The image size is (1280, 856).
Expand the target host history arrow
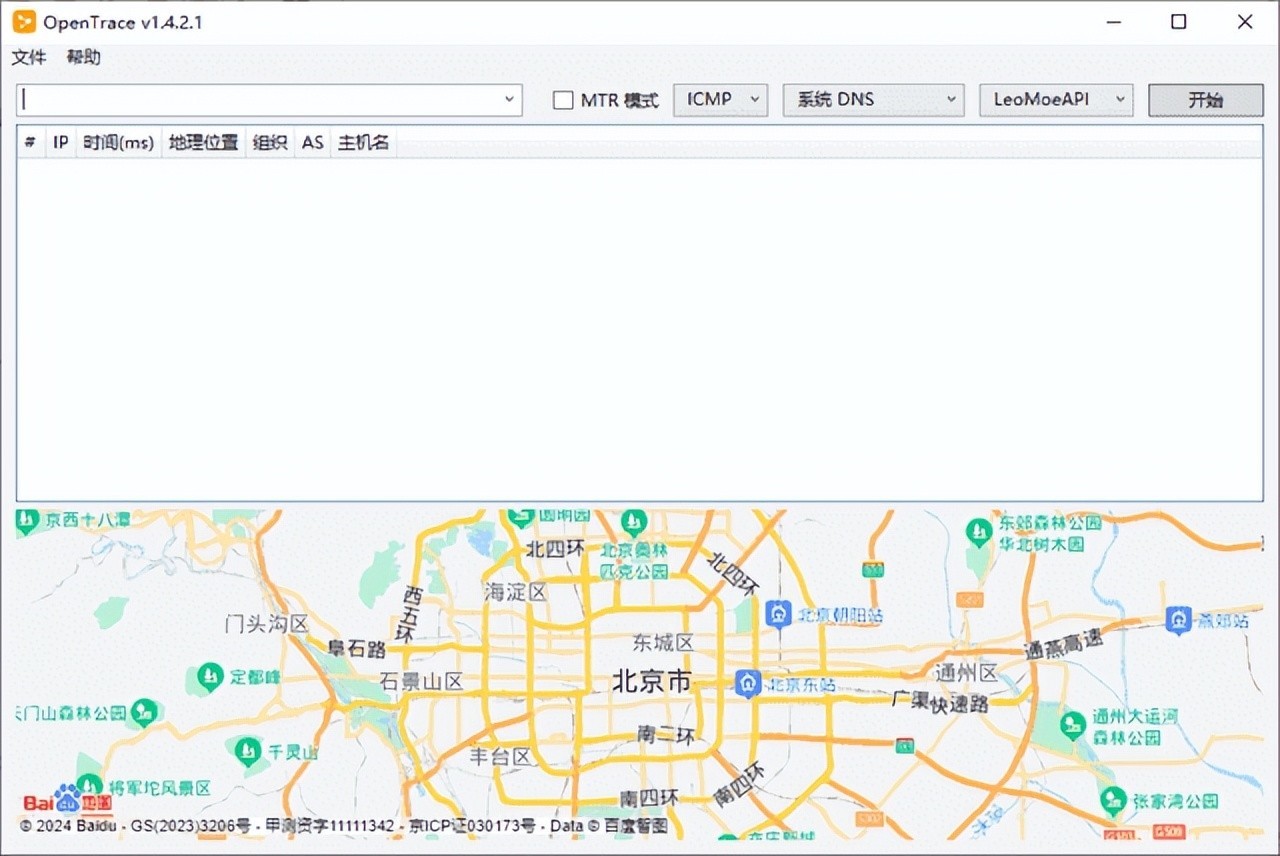point(510,100)
